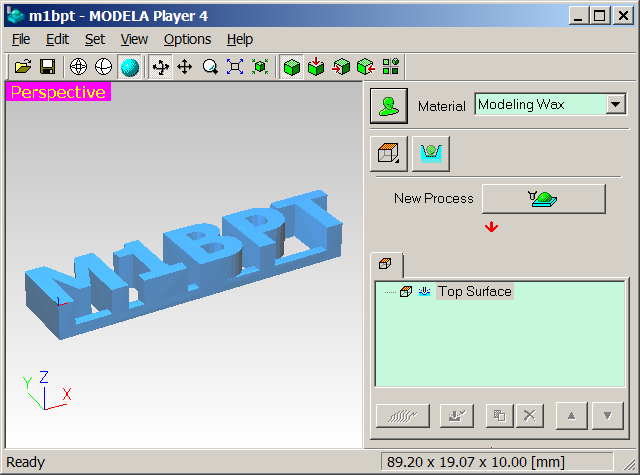Image resolution: width=640 pixels, height=475 pixels.
Task: Click the New Process button
Action: (x=544, y=199)
